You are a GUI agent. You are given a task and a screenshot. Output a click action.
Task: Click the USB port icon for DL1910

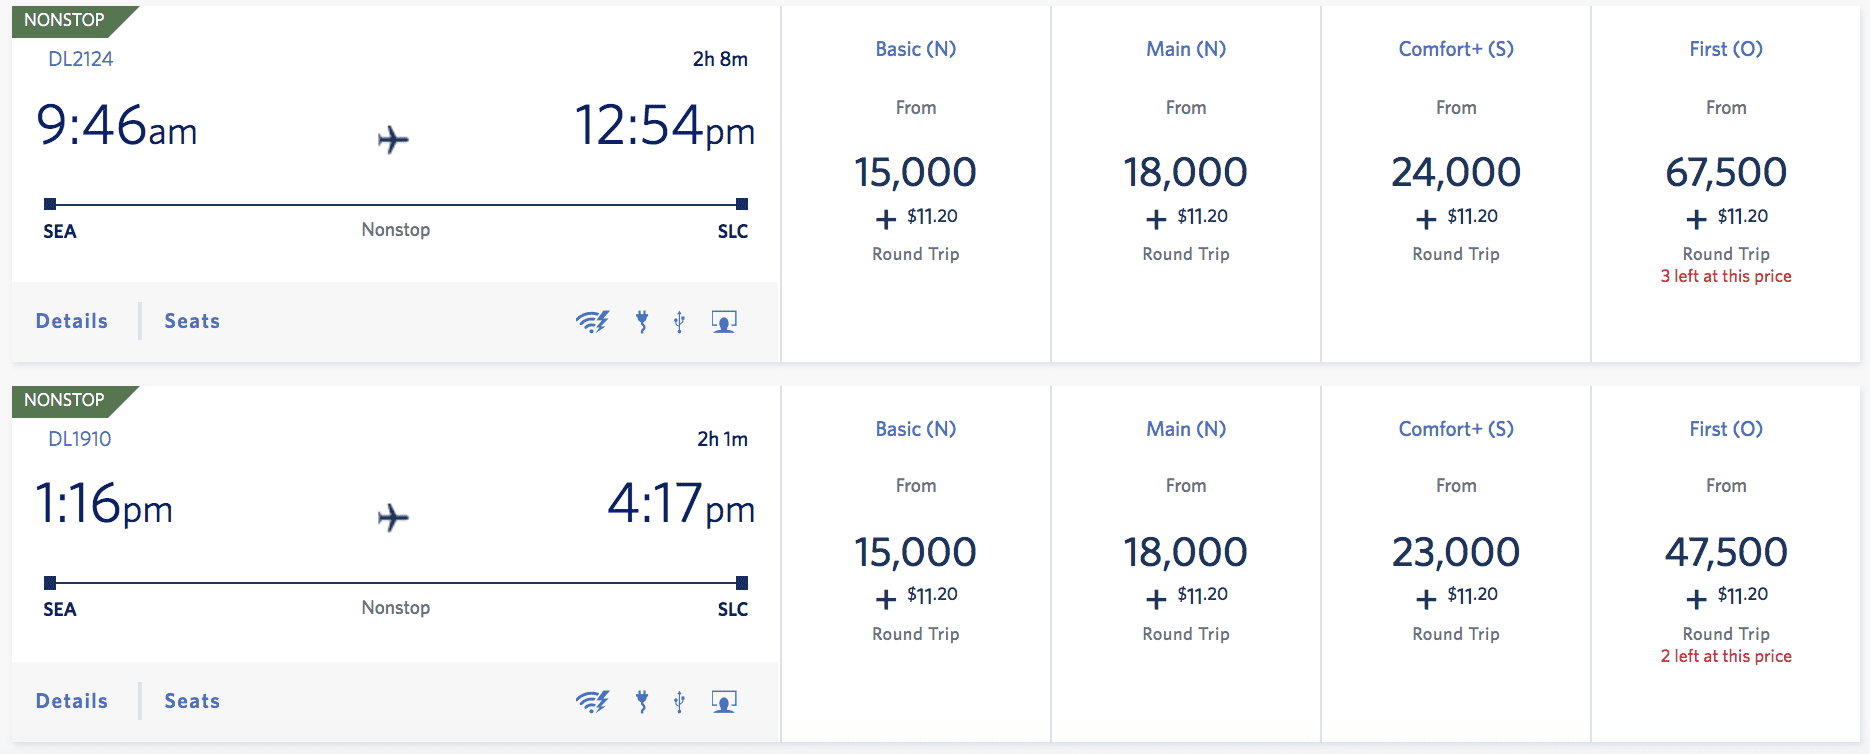(679, 701)
